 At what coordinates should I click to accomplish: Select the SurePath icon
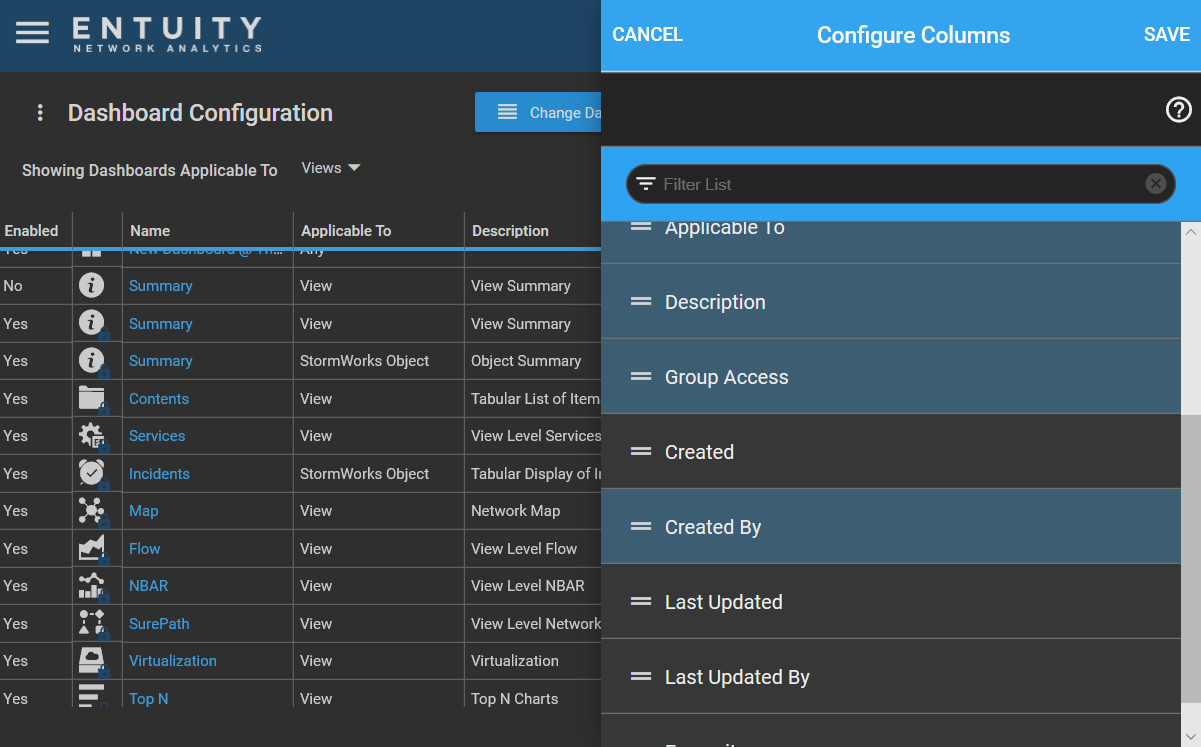[x=93, y=623]
